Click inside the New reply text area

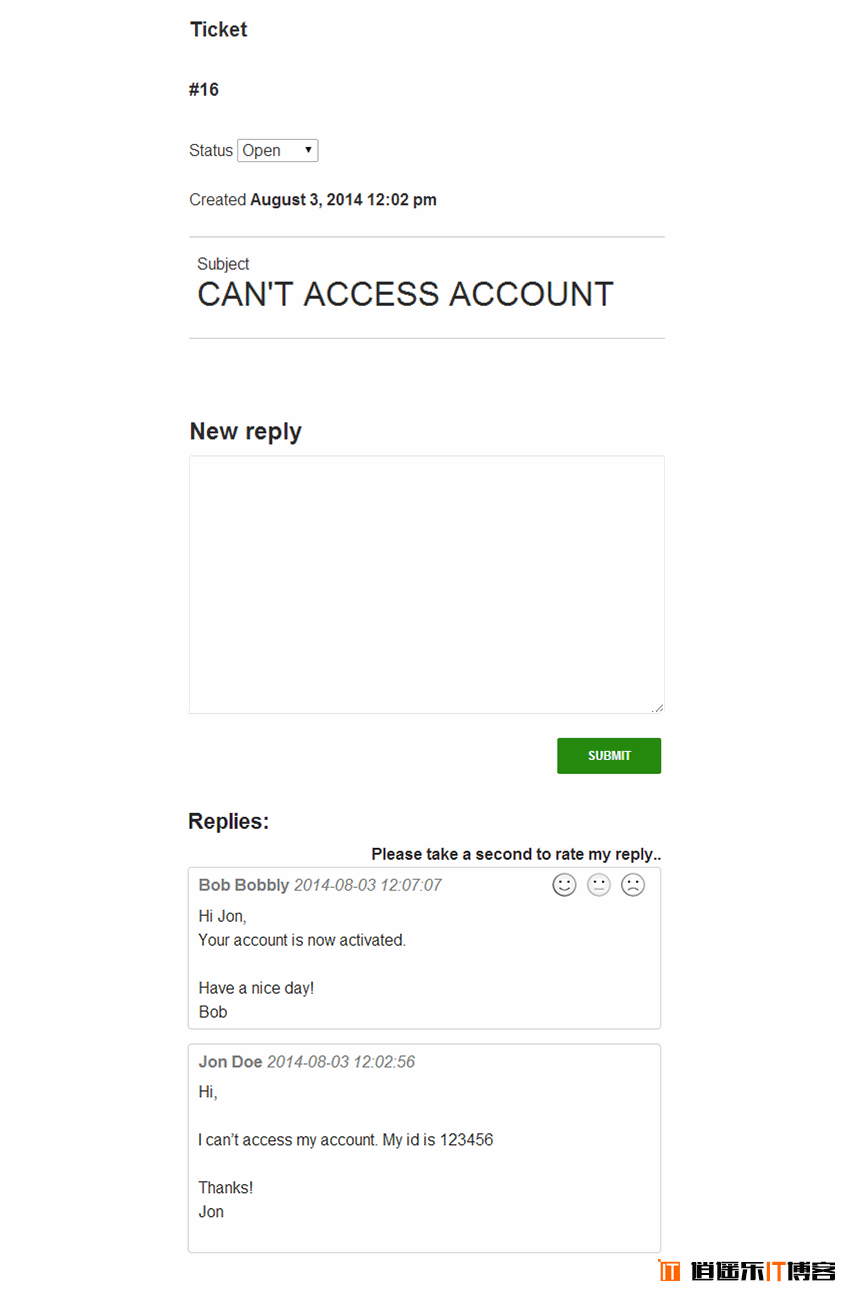click(x=426, y=584)
